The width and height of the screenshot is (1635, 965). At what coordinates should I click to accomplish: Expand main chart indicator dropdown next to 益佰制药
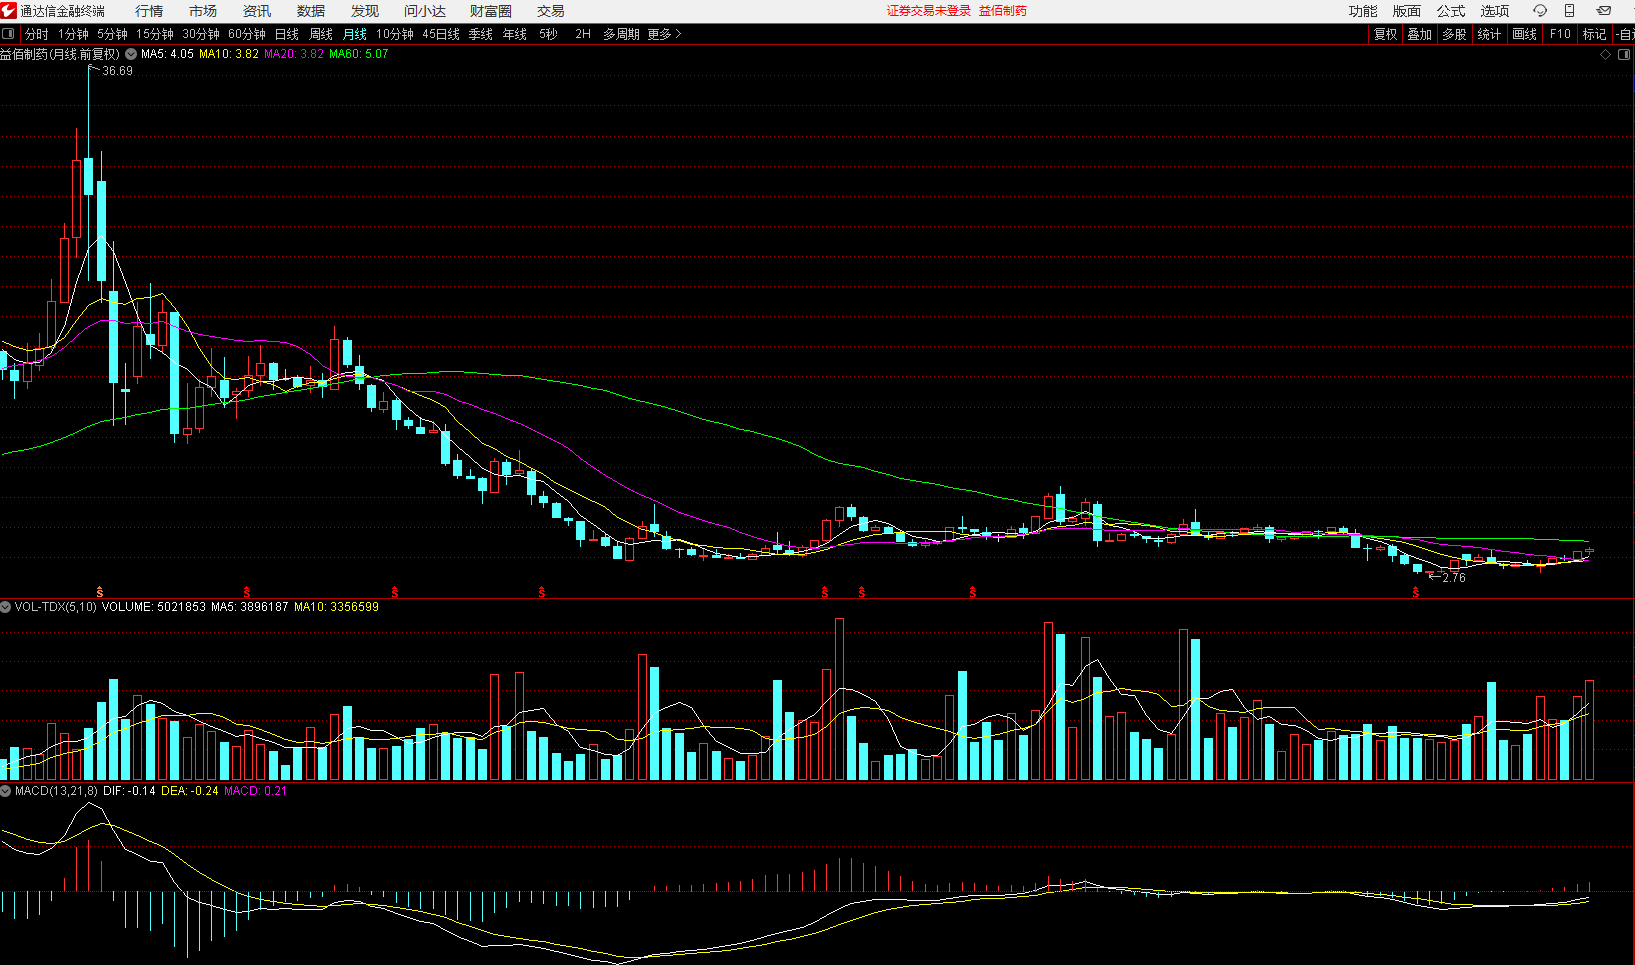[131, 54]
